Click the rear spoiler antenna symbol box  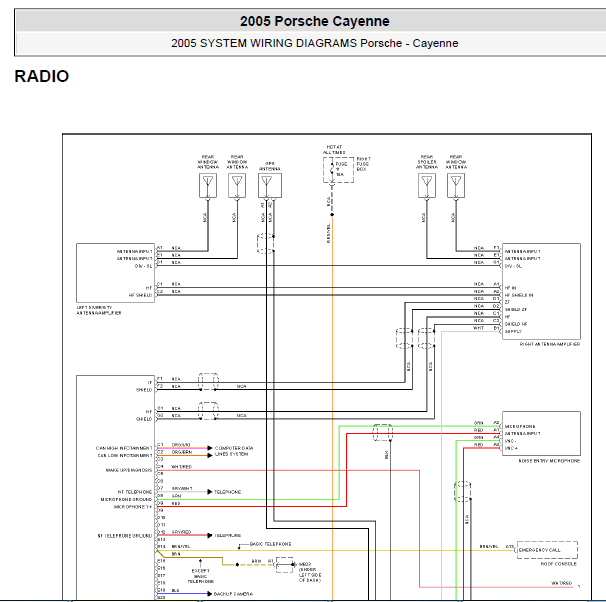[427, 185]
